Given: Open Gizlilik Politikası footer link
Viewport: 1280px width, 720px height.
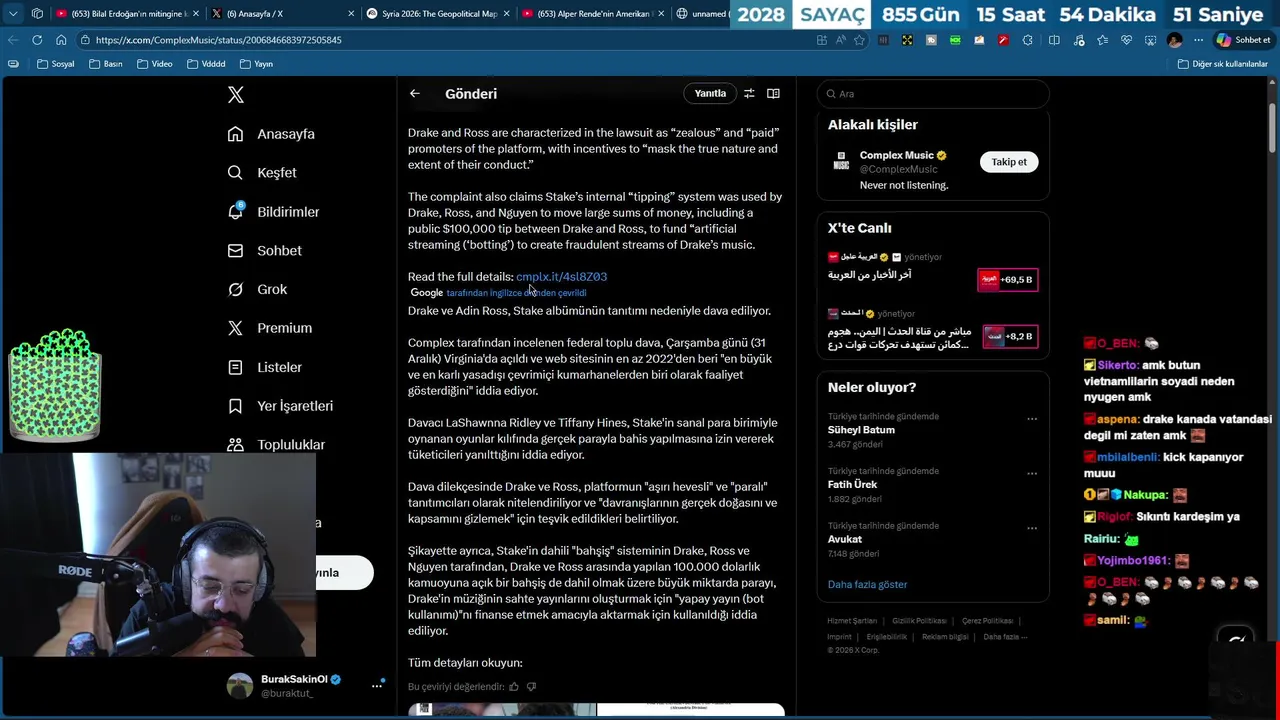Looking at the screenshot, I should [x=919, y=621].
